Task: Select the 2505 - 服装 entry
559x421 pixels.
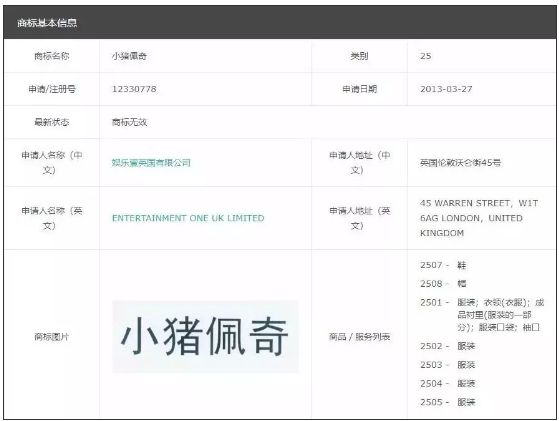Action: click(448, 402)
